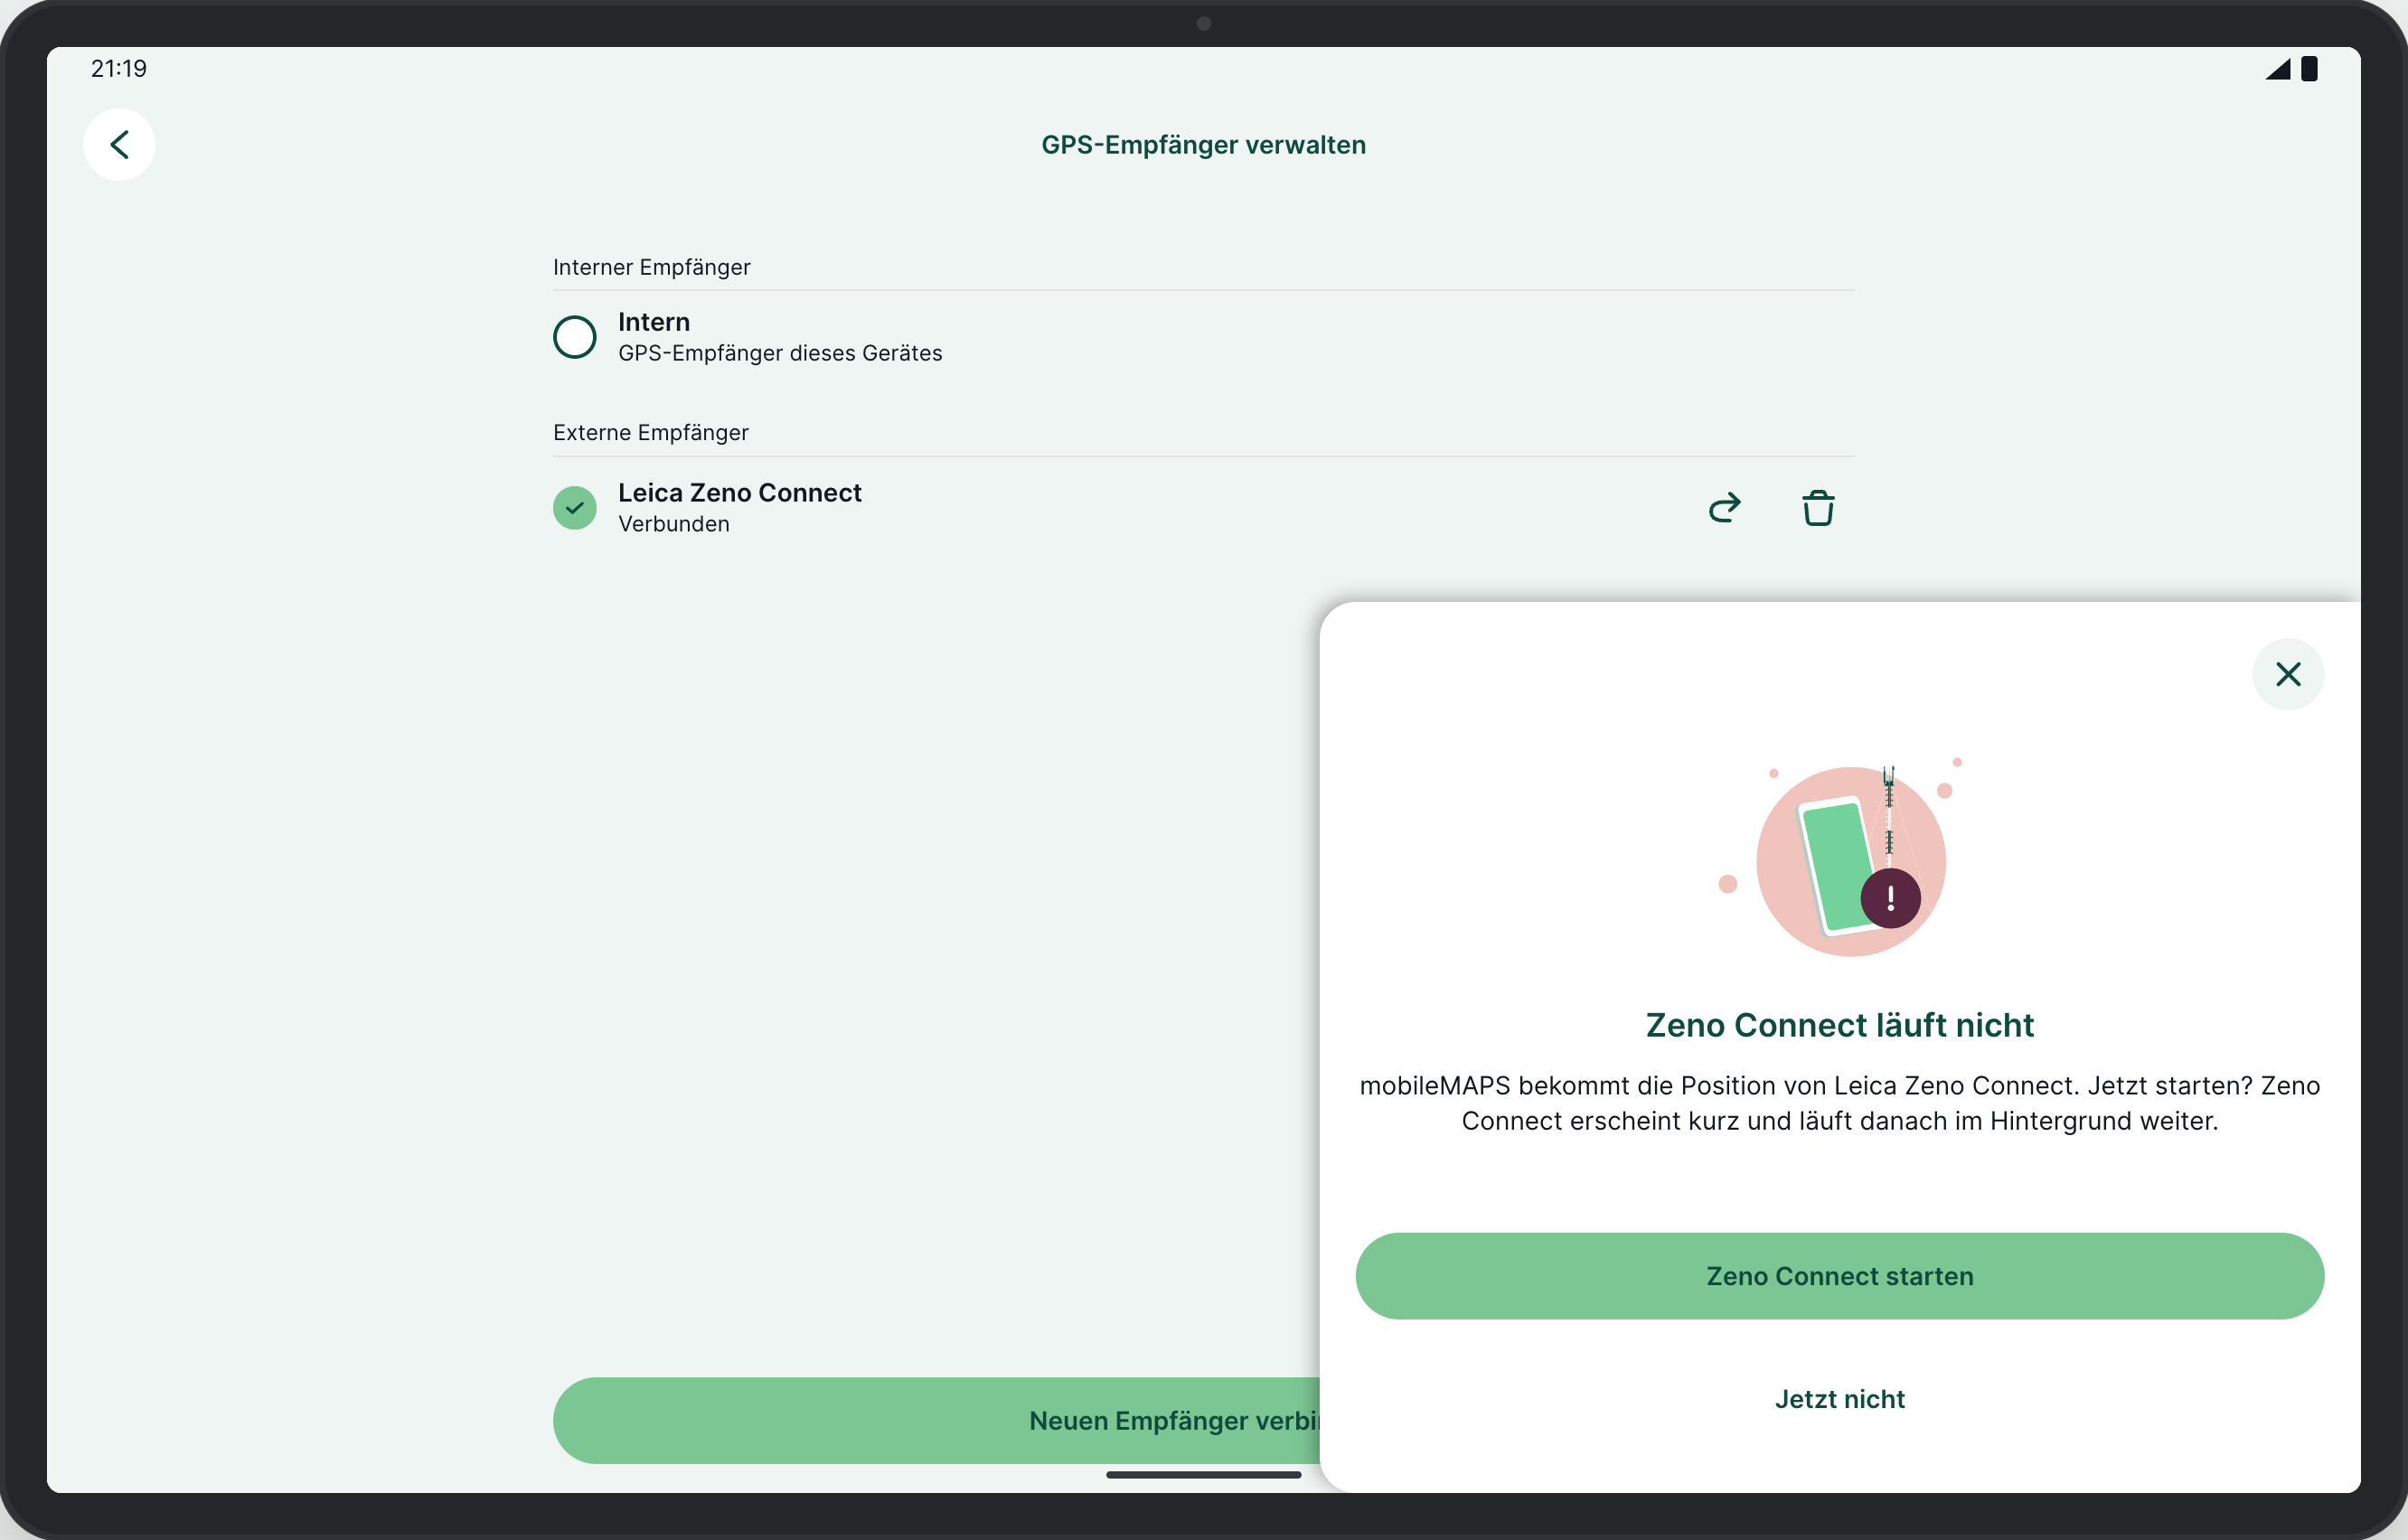Image resolution: width=2408 pixels, height=1540 pixels.
Task: Select the Intern GPS receiver radio button
Action: coord(575,337)
